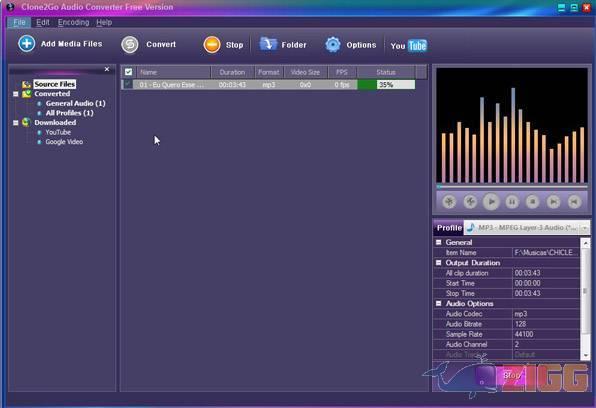This screenshot has width=596, height=408.
Task: Click the pink Stop button at the bottom right
Action: pyautogui.click(x=512, y=376)
